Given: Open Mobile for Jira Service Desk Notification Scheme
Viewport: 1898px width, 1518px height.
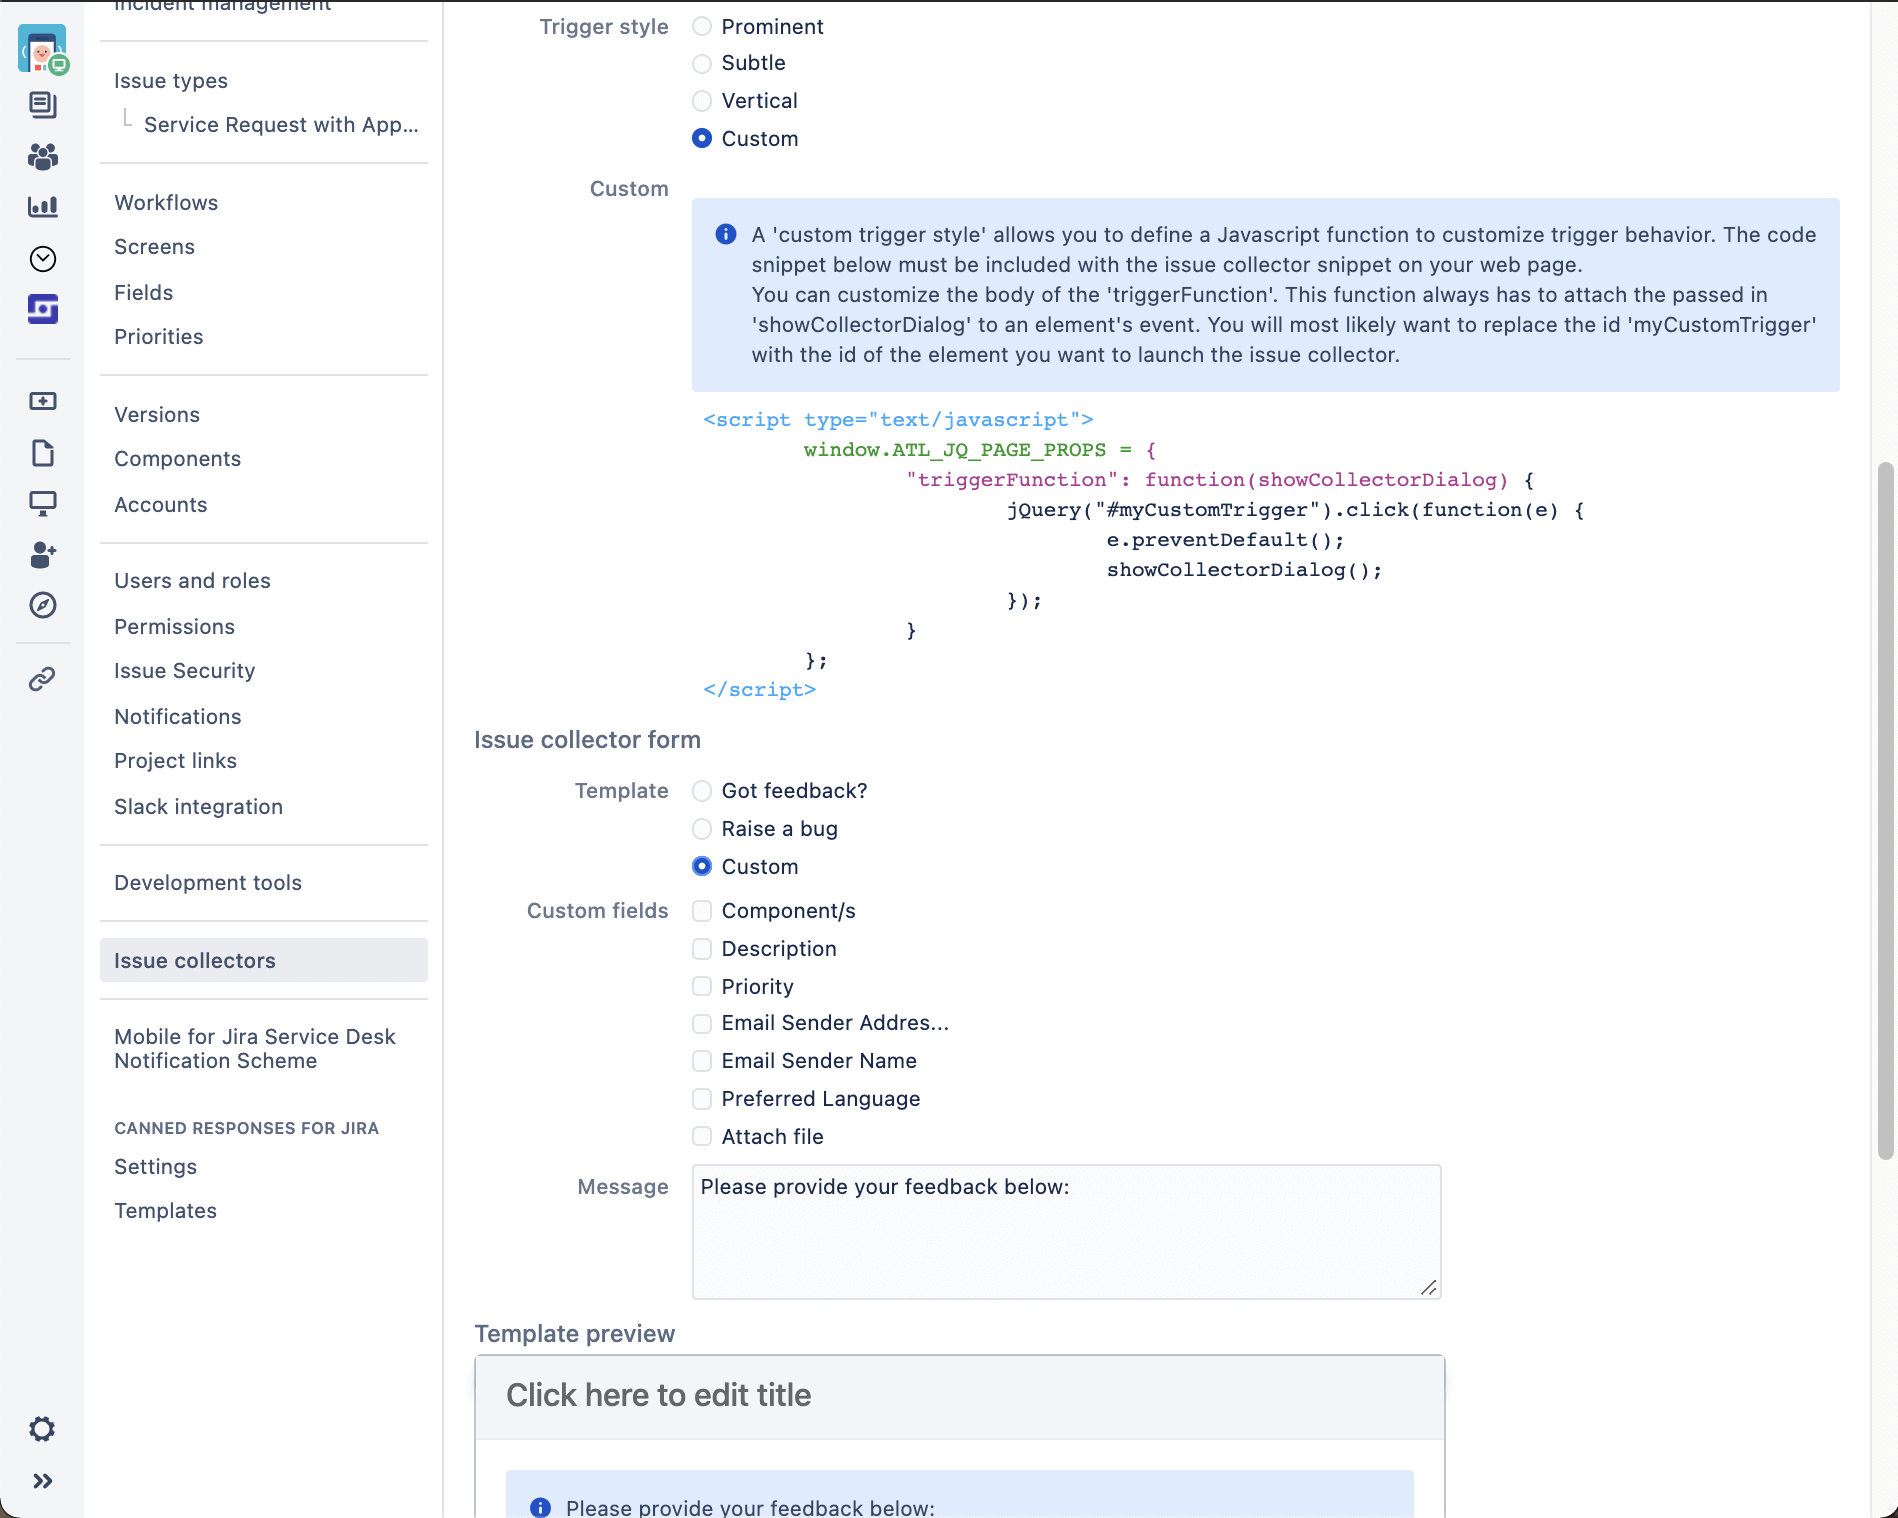Looking at the screenshot, I should pyautogui.click(x=255, y=1049).
